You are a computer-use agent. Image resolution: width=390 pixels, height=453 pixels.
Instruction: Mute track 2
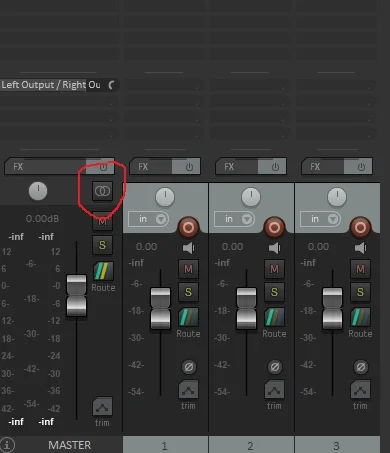pos(274,269)
